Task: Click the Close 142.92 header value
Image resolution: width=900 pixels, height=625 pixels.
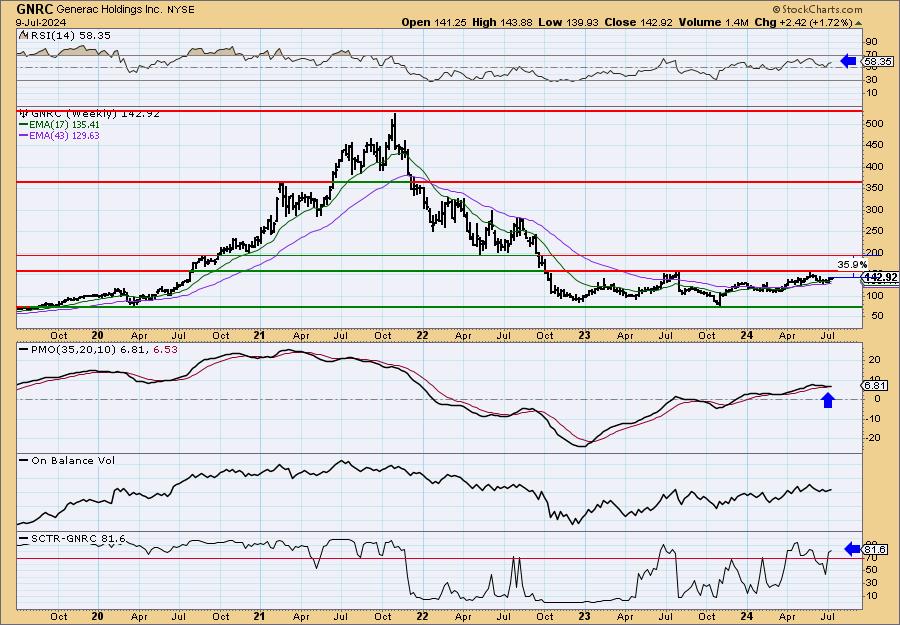Action: [x=638, y=22]
